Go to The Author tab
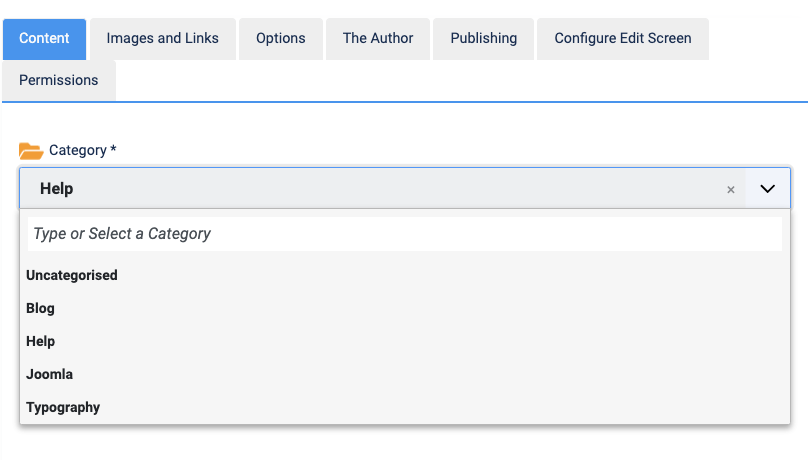The width and height of the screenshot is (808, 460). pos(378,39)
